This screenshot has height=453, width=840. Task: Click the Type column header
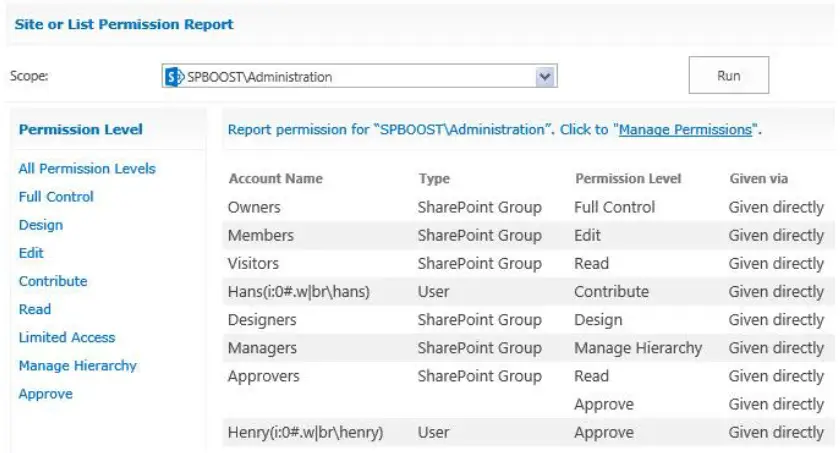pyautogui.click(x=434, y=179)
